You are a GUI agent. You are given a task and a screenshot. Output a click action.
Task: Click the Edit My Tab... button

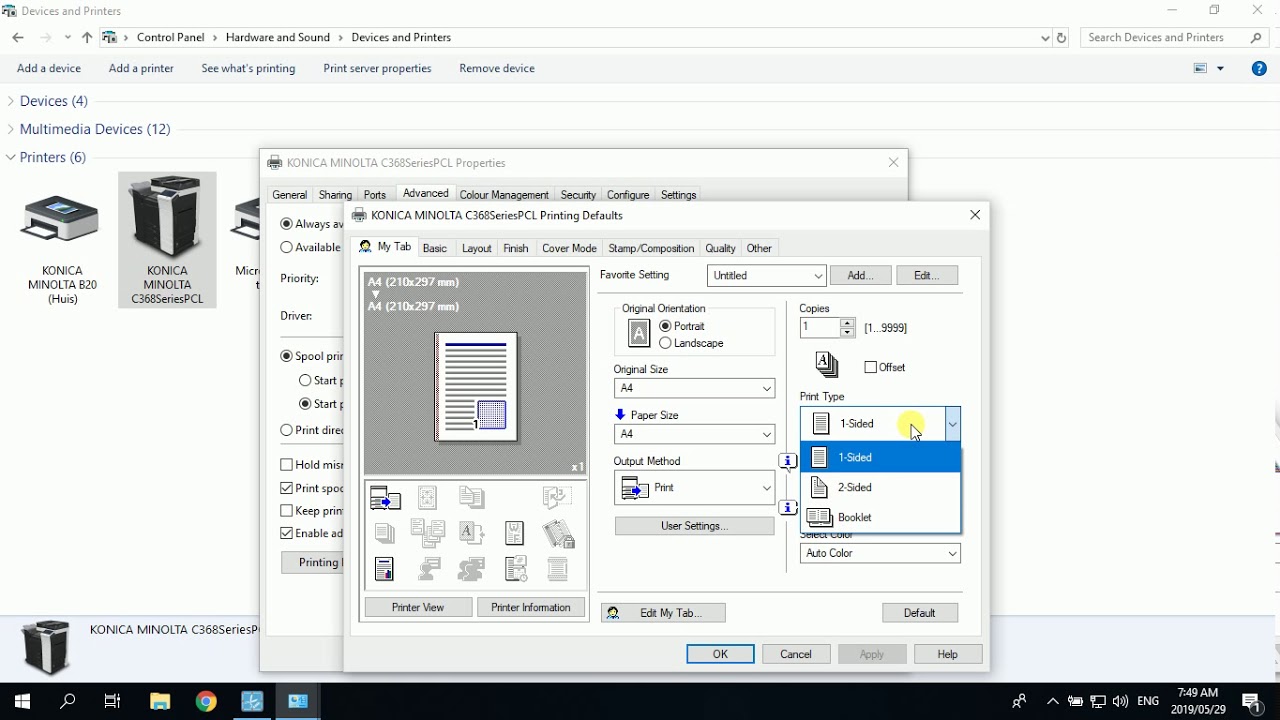[x=663, y=613]
